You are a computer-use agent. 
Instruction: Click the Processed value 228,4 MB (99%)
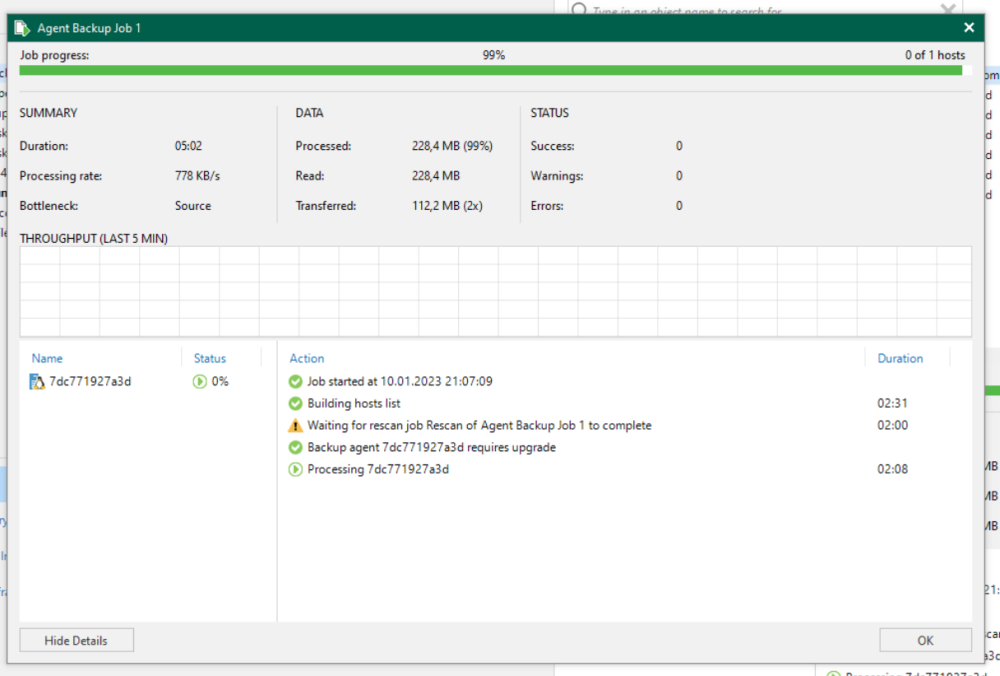[x=452, y=146]
